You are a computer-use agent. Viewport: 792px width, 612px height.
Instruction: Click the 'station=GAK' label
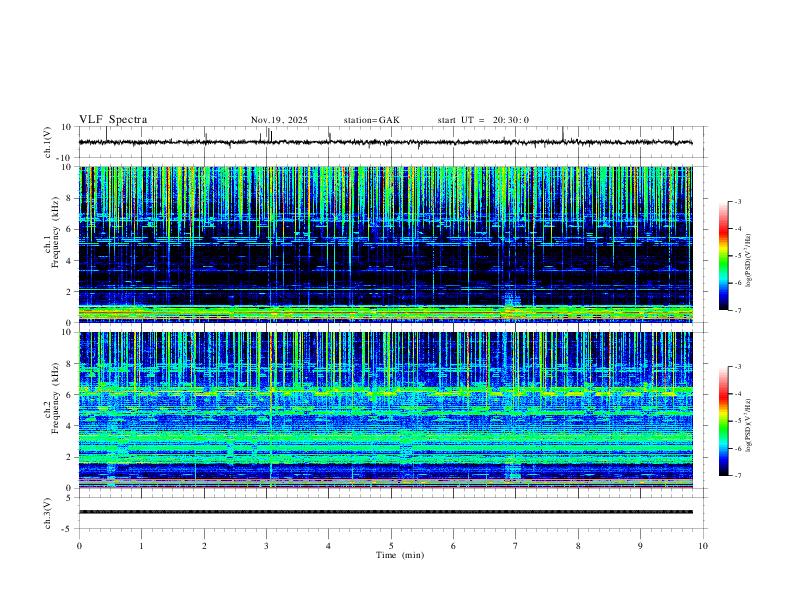pos(371,120)
